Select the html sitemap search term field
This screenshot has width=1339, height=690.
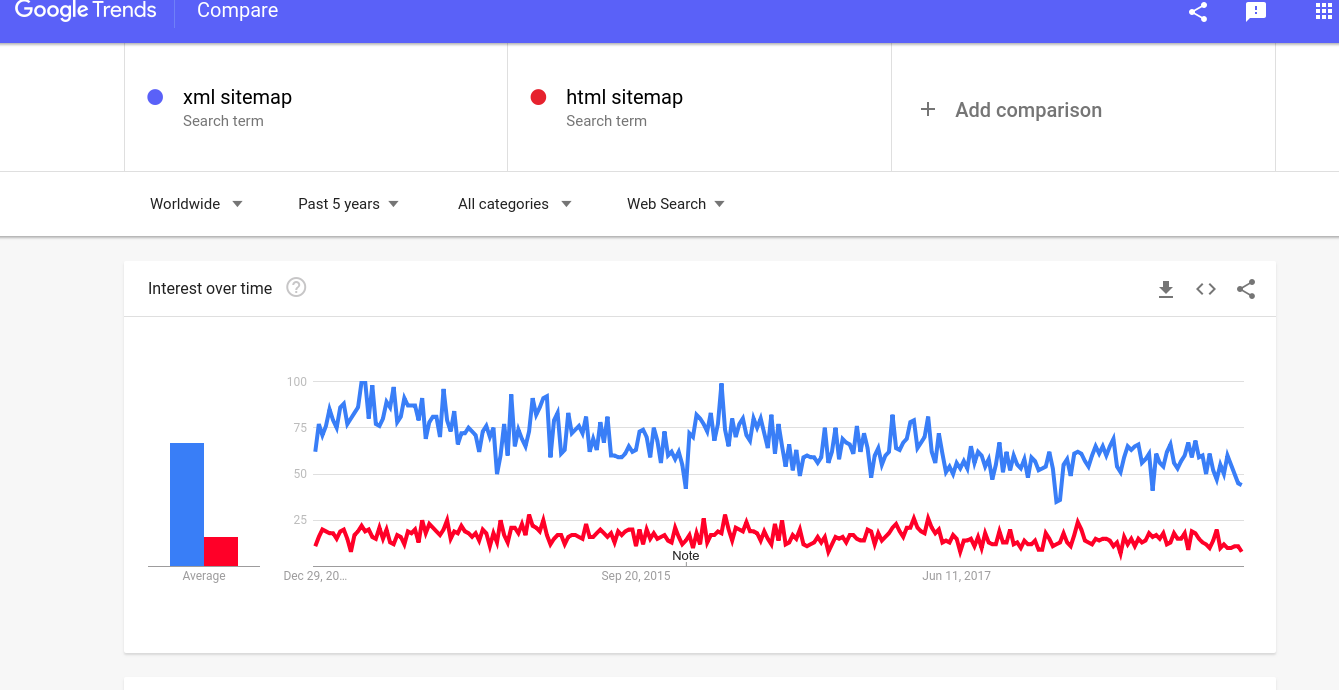(x=624, y=97)
